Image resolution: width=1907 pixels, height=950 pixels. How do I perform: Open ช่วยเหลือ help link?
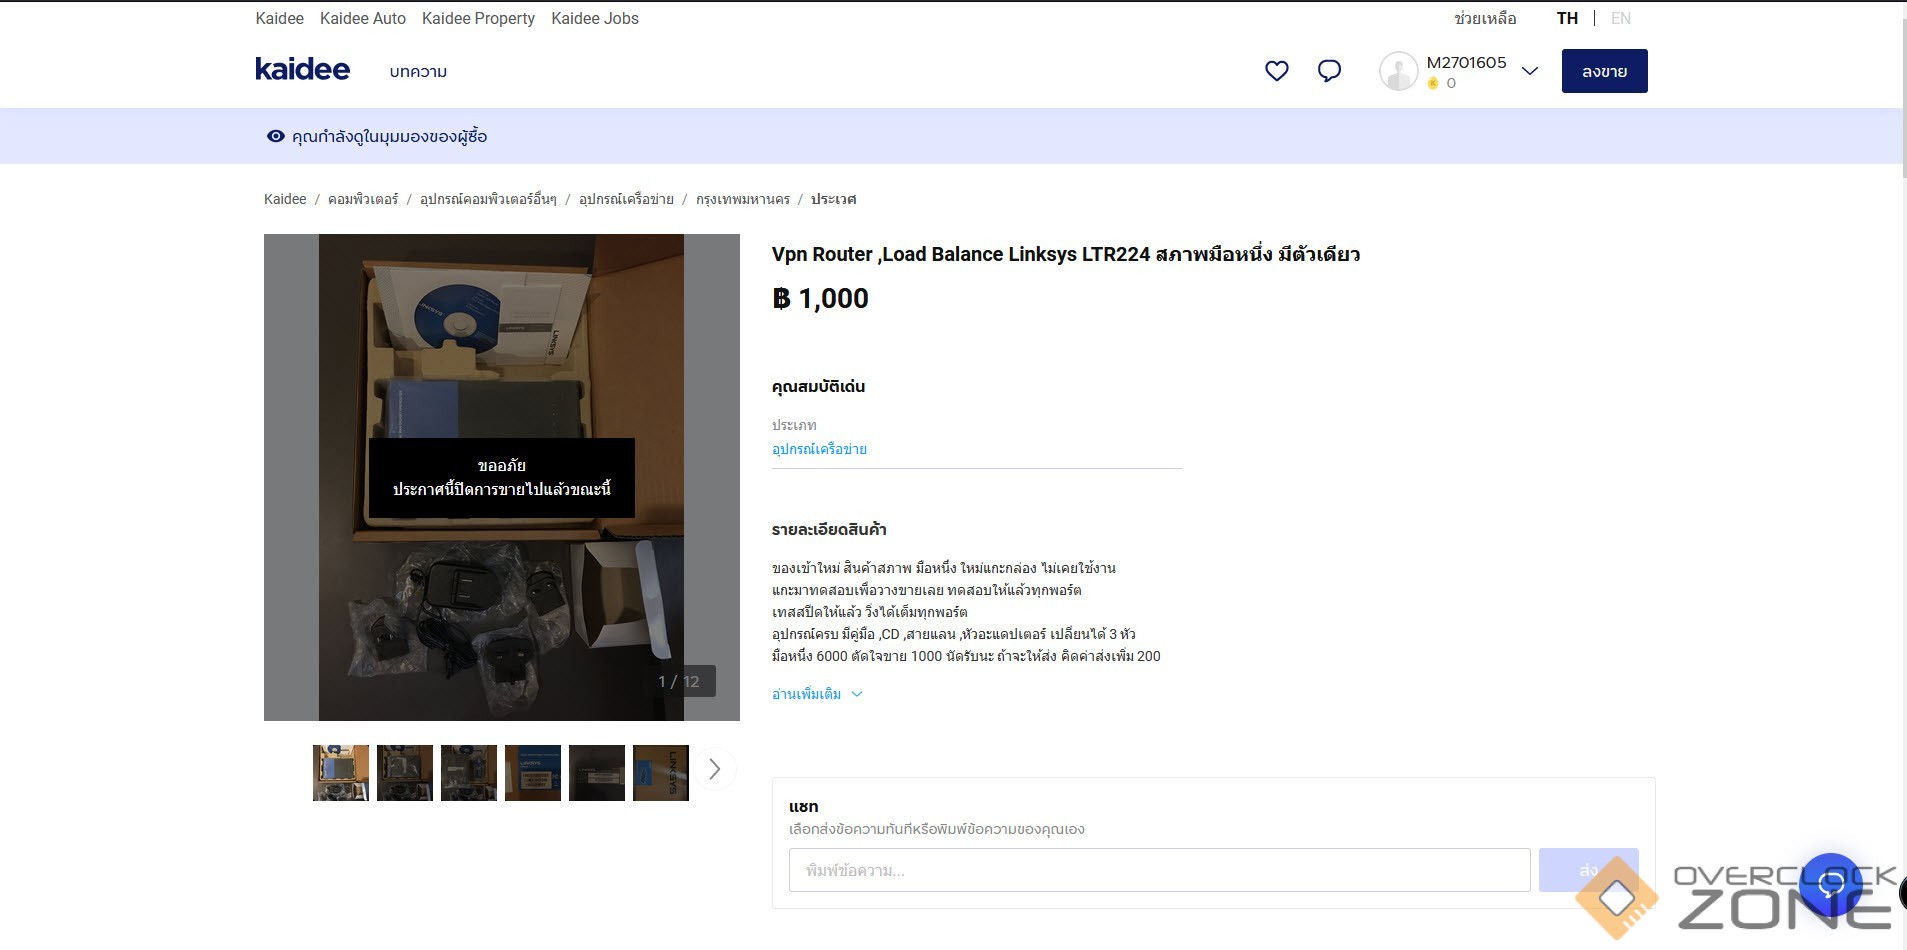[1485, 18]
